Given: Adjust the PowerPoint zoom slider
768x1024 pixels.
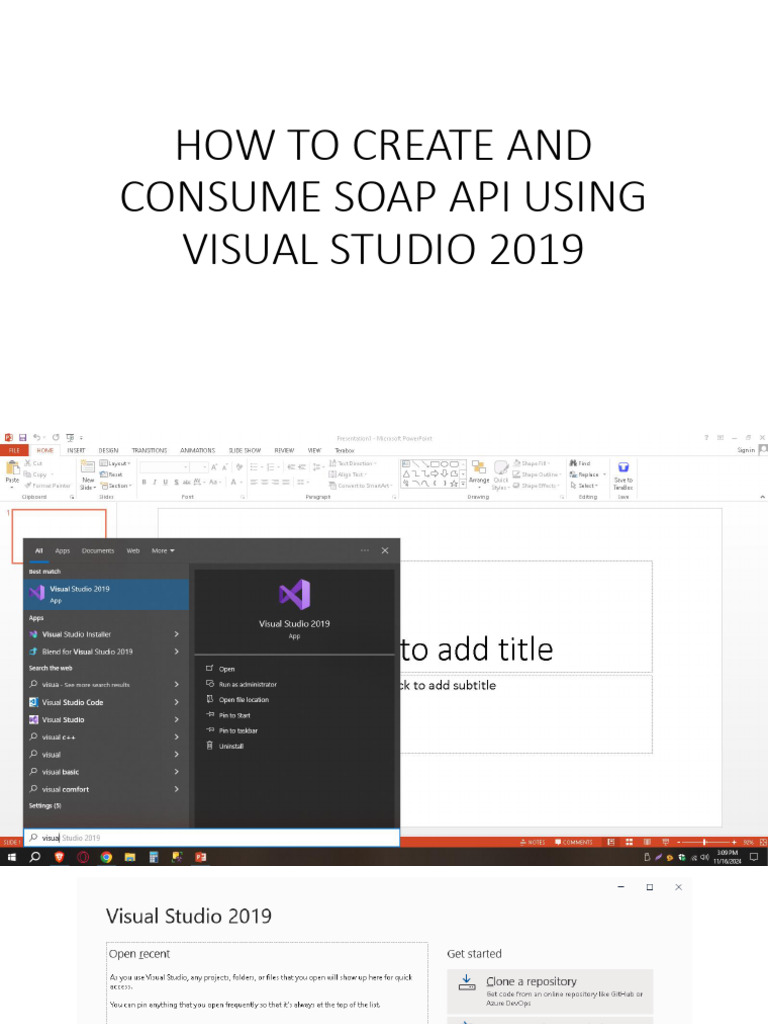Looking at the screenshot, I should (x=703, y=843).
